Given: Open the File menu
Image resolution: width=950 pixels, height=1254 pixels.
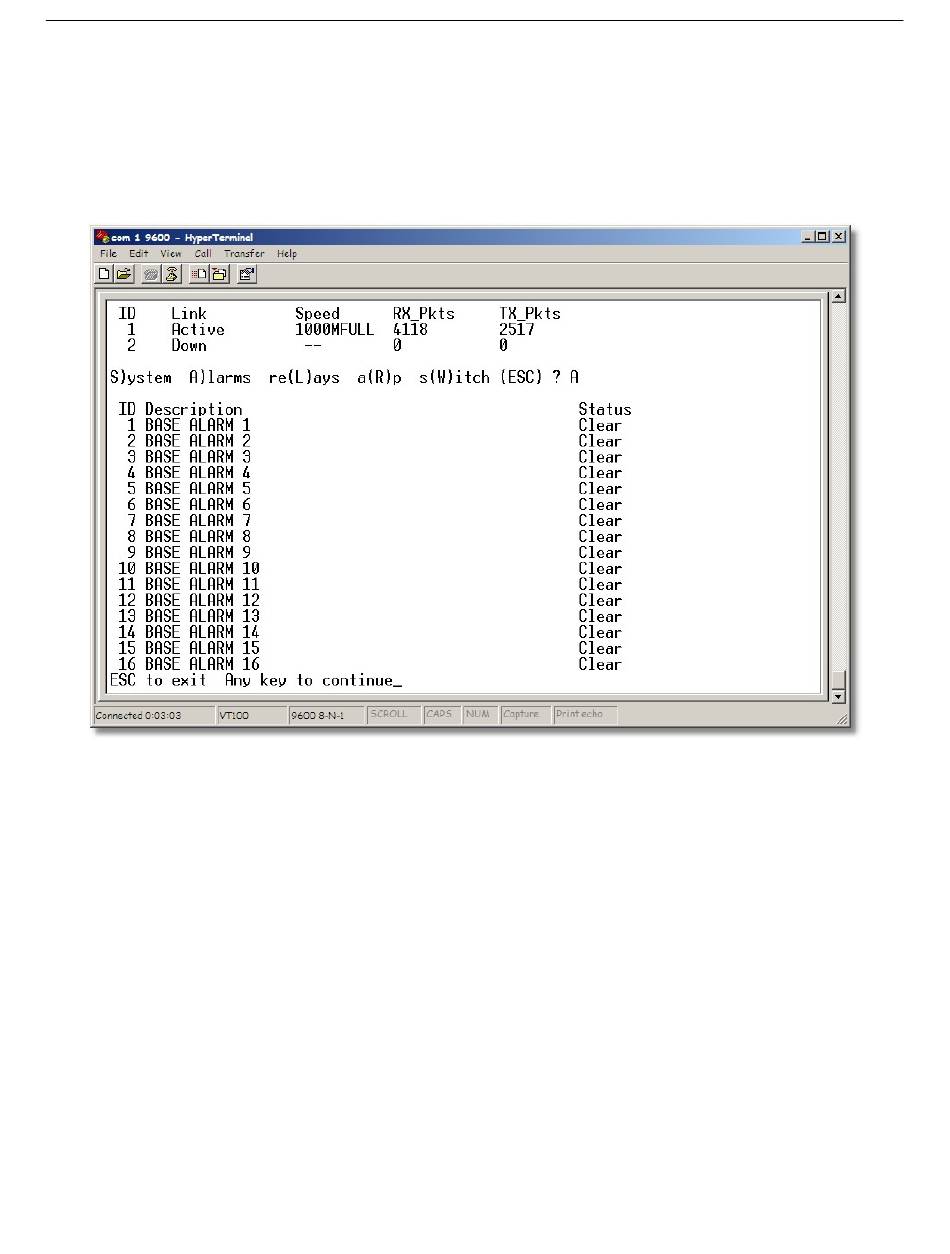Looking at the screenshot, I should 108,254.
